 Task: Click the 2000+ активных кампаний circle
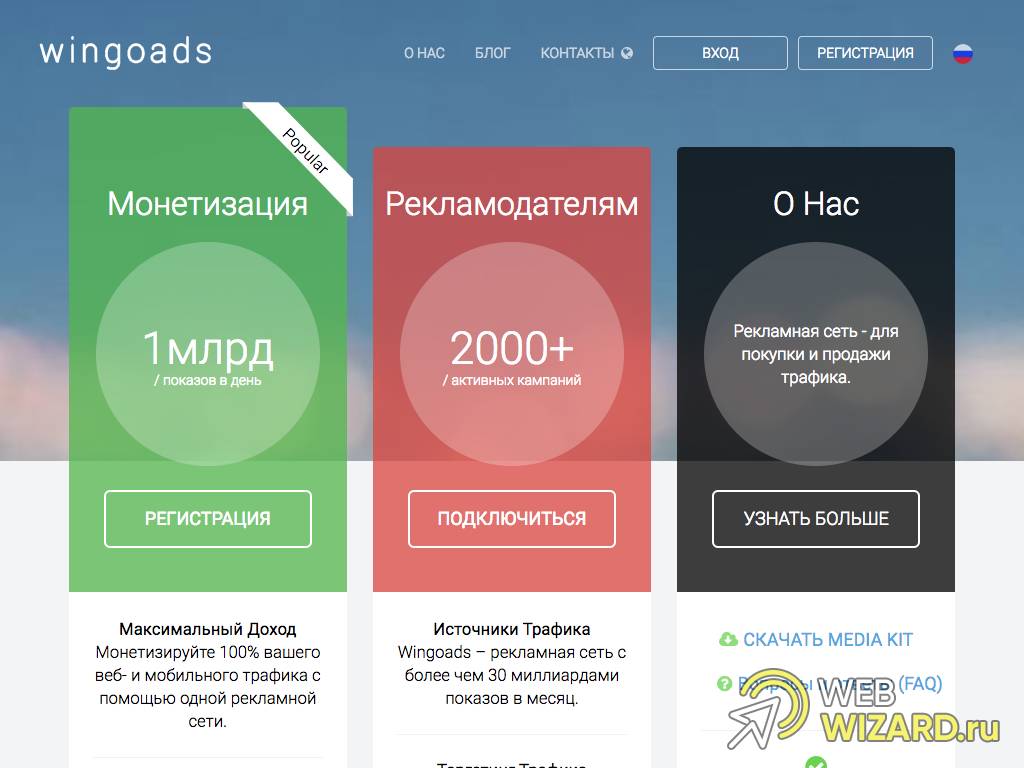click(x=512, y=354)
